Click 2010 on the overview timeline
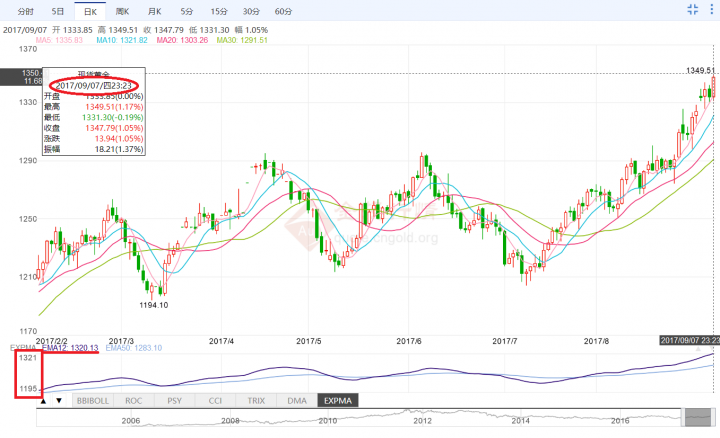The image size is (720, 438). tap(328, 423)
